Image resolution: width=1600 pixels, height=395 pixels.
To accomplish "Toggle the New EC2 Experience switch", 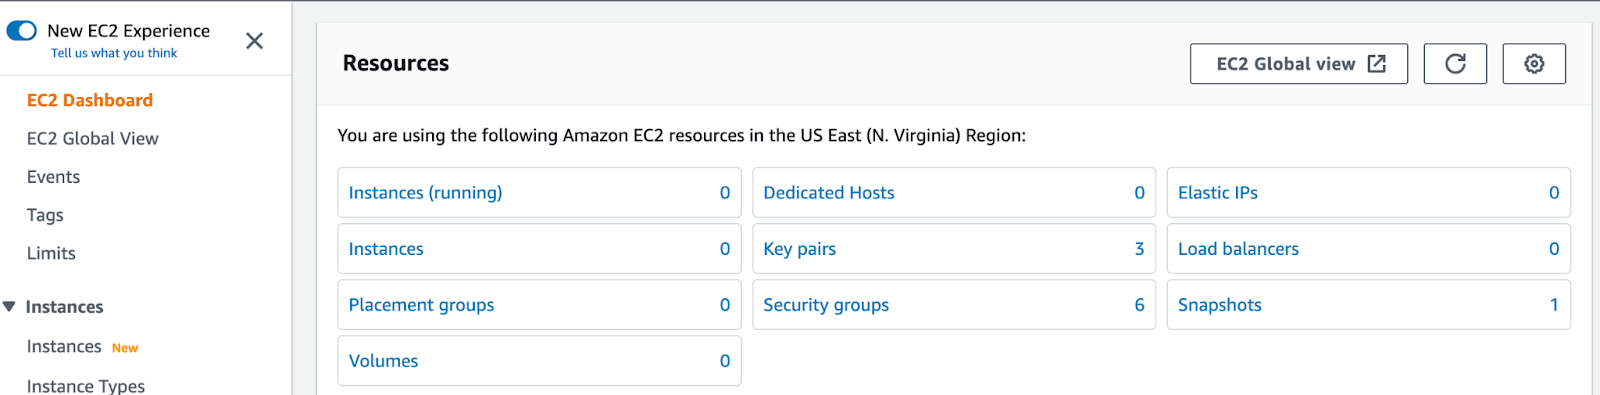I will tap(21, 31).
